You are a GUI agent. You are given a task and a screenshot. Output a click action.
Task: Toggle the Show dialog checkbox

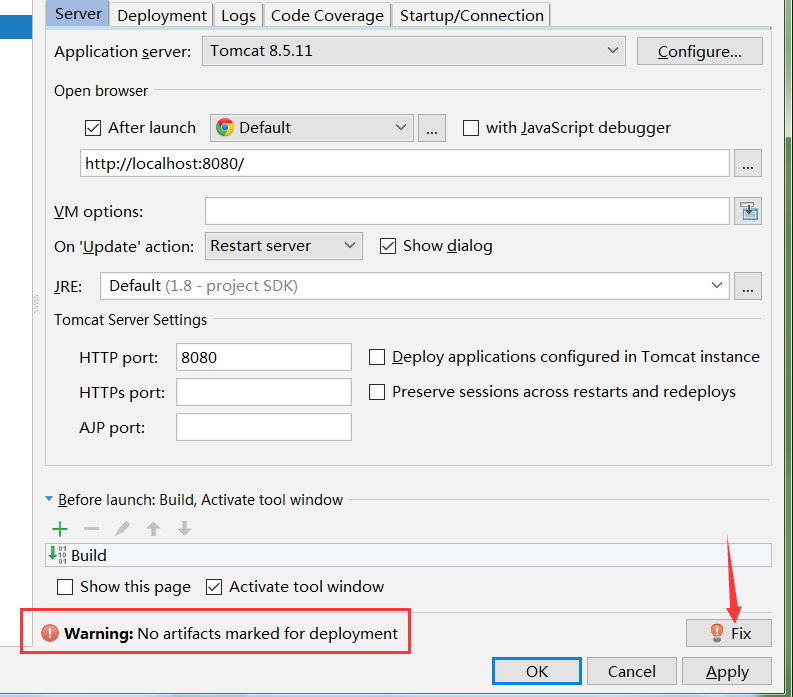pyautogui.click(x=388, y=246)
